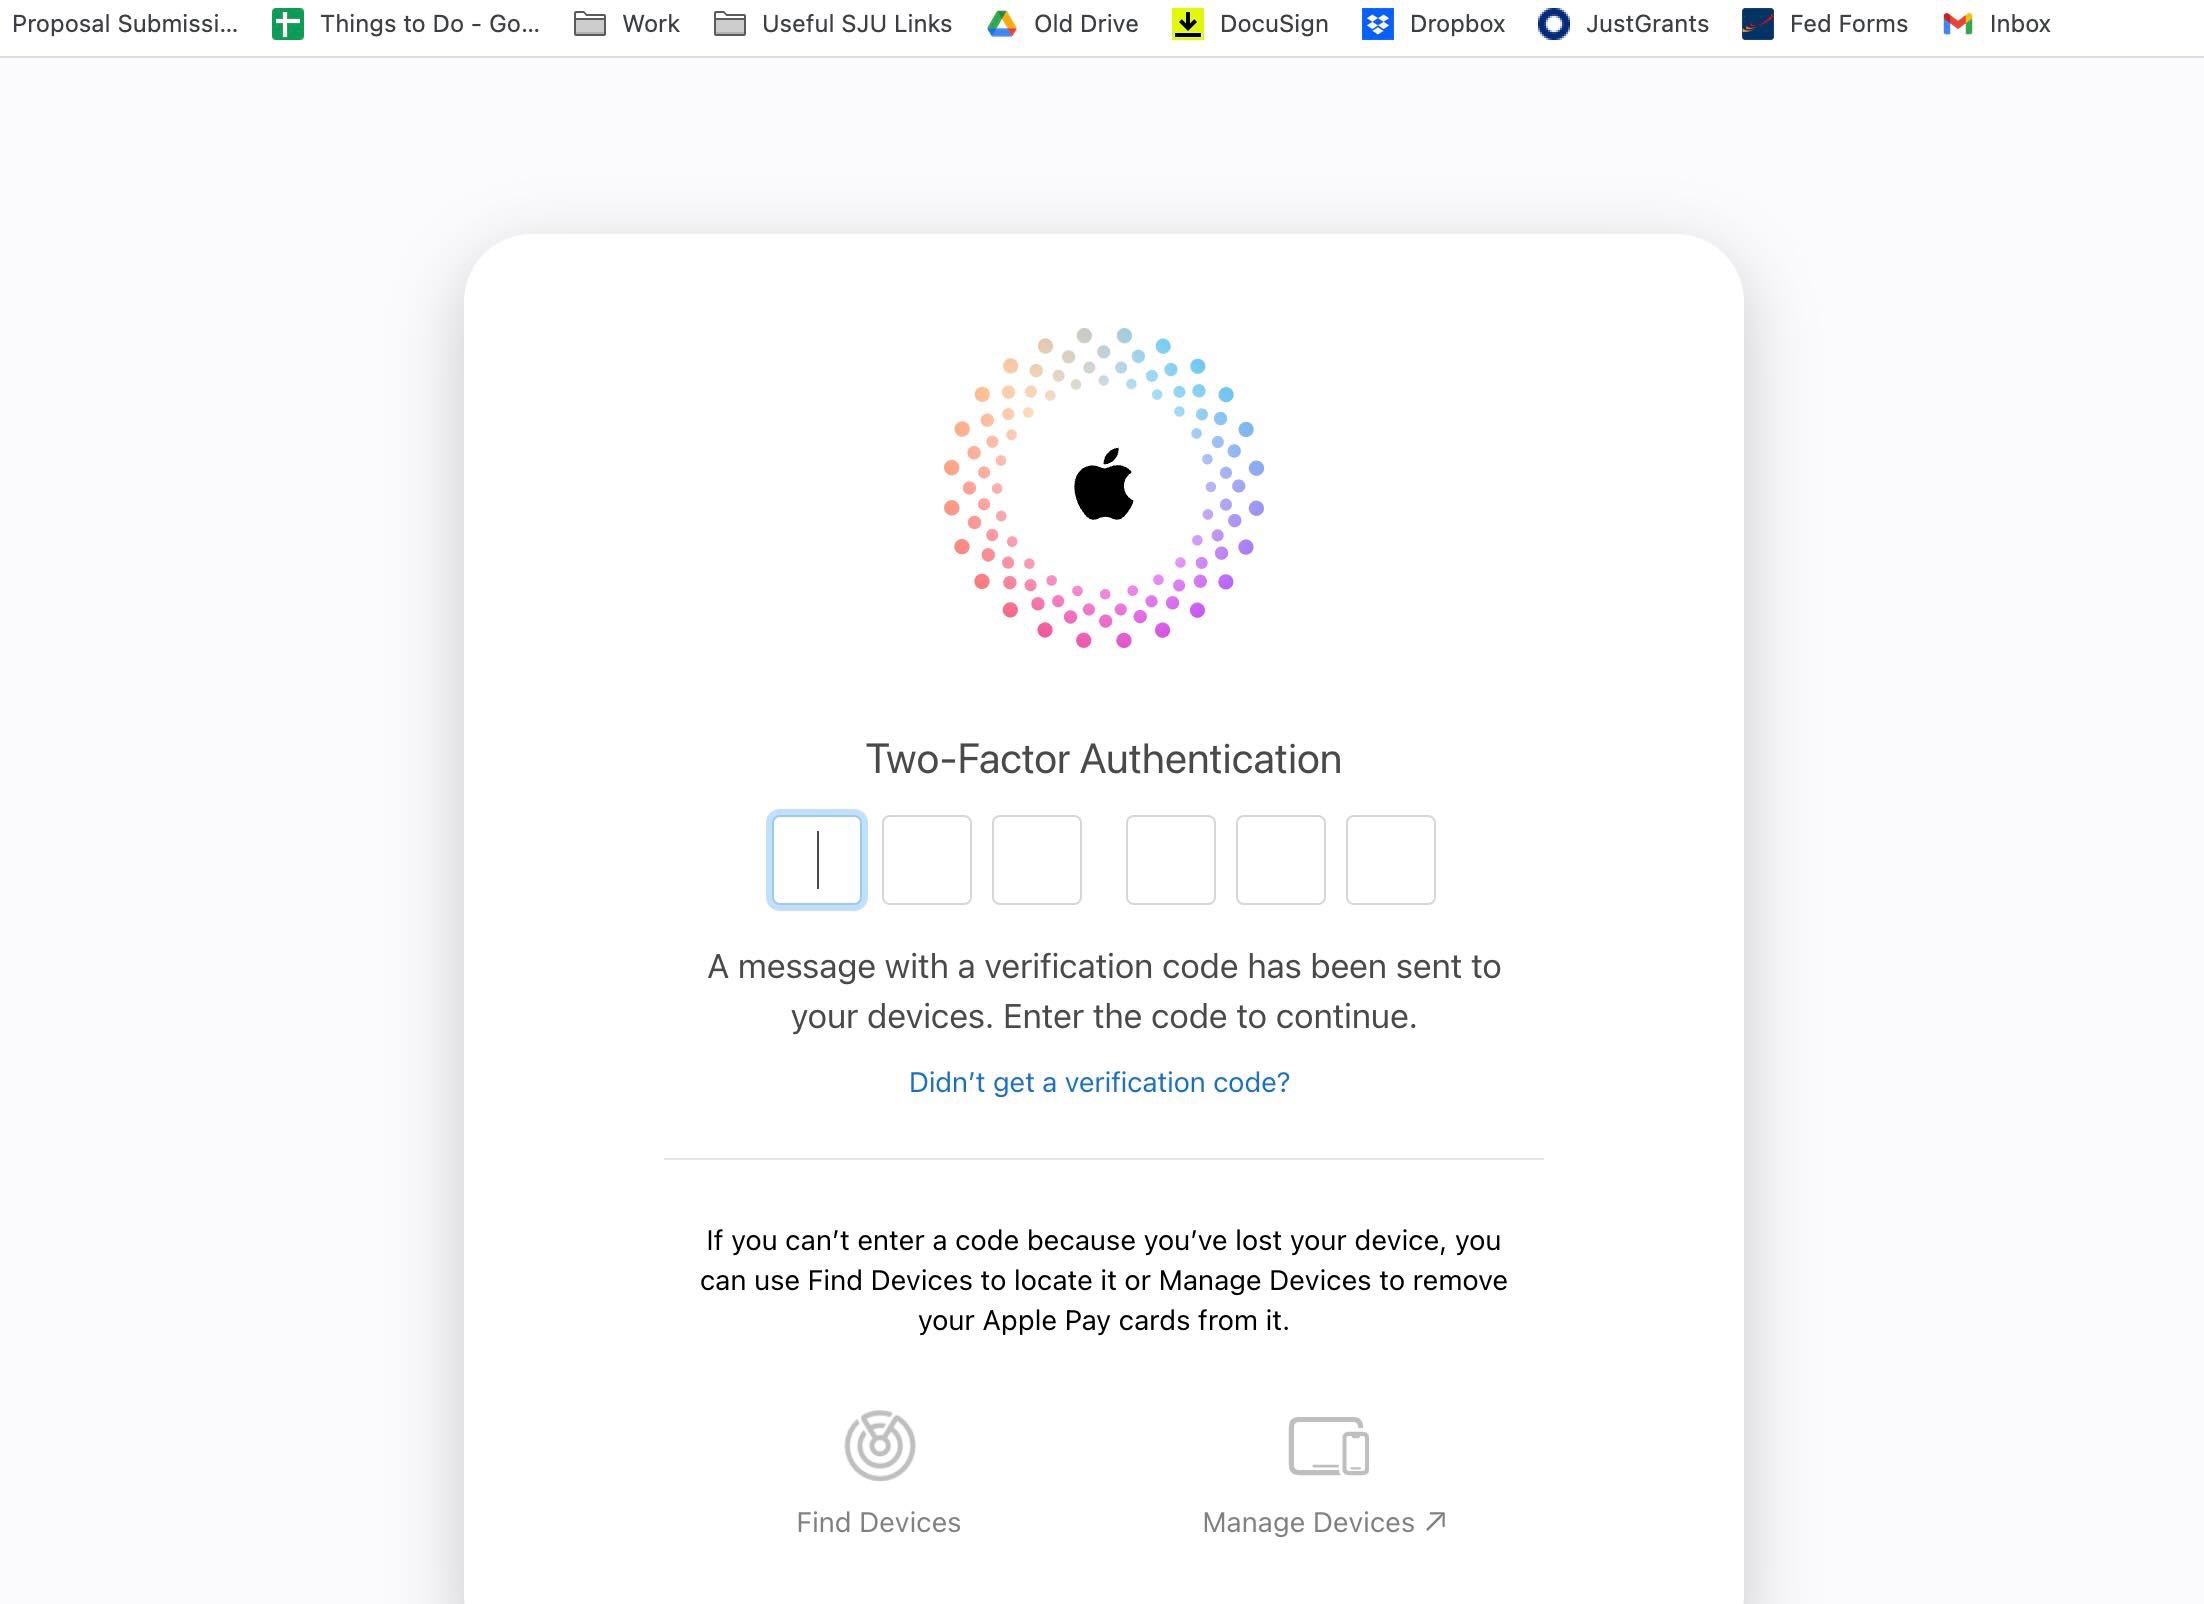This screenshot has height=1604, width=2204.
Task: Click the Manage Devices screens icon
Action: (1327, 1446)
